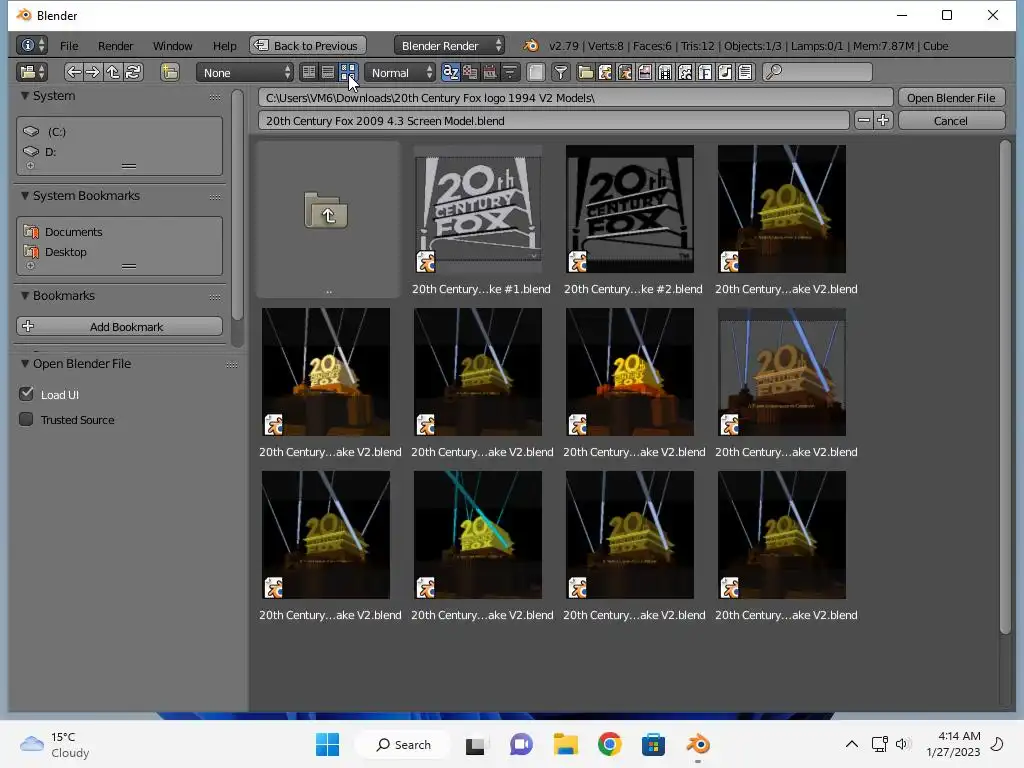Toggle filter for backup .blend files

pos(625,72)
